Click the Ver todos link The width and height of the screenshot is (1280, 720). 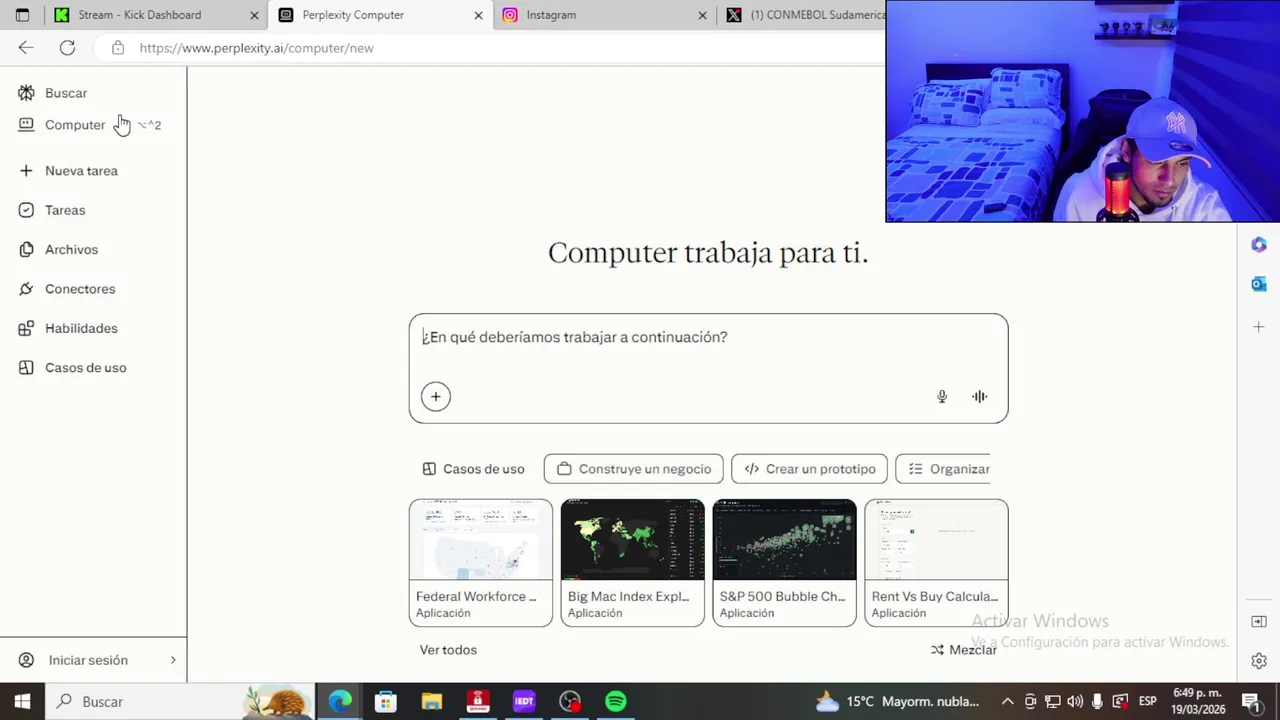(448, 650)
